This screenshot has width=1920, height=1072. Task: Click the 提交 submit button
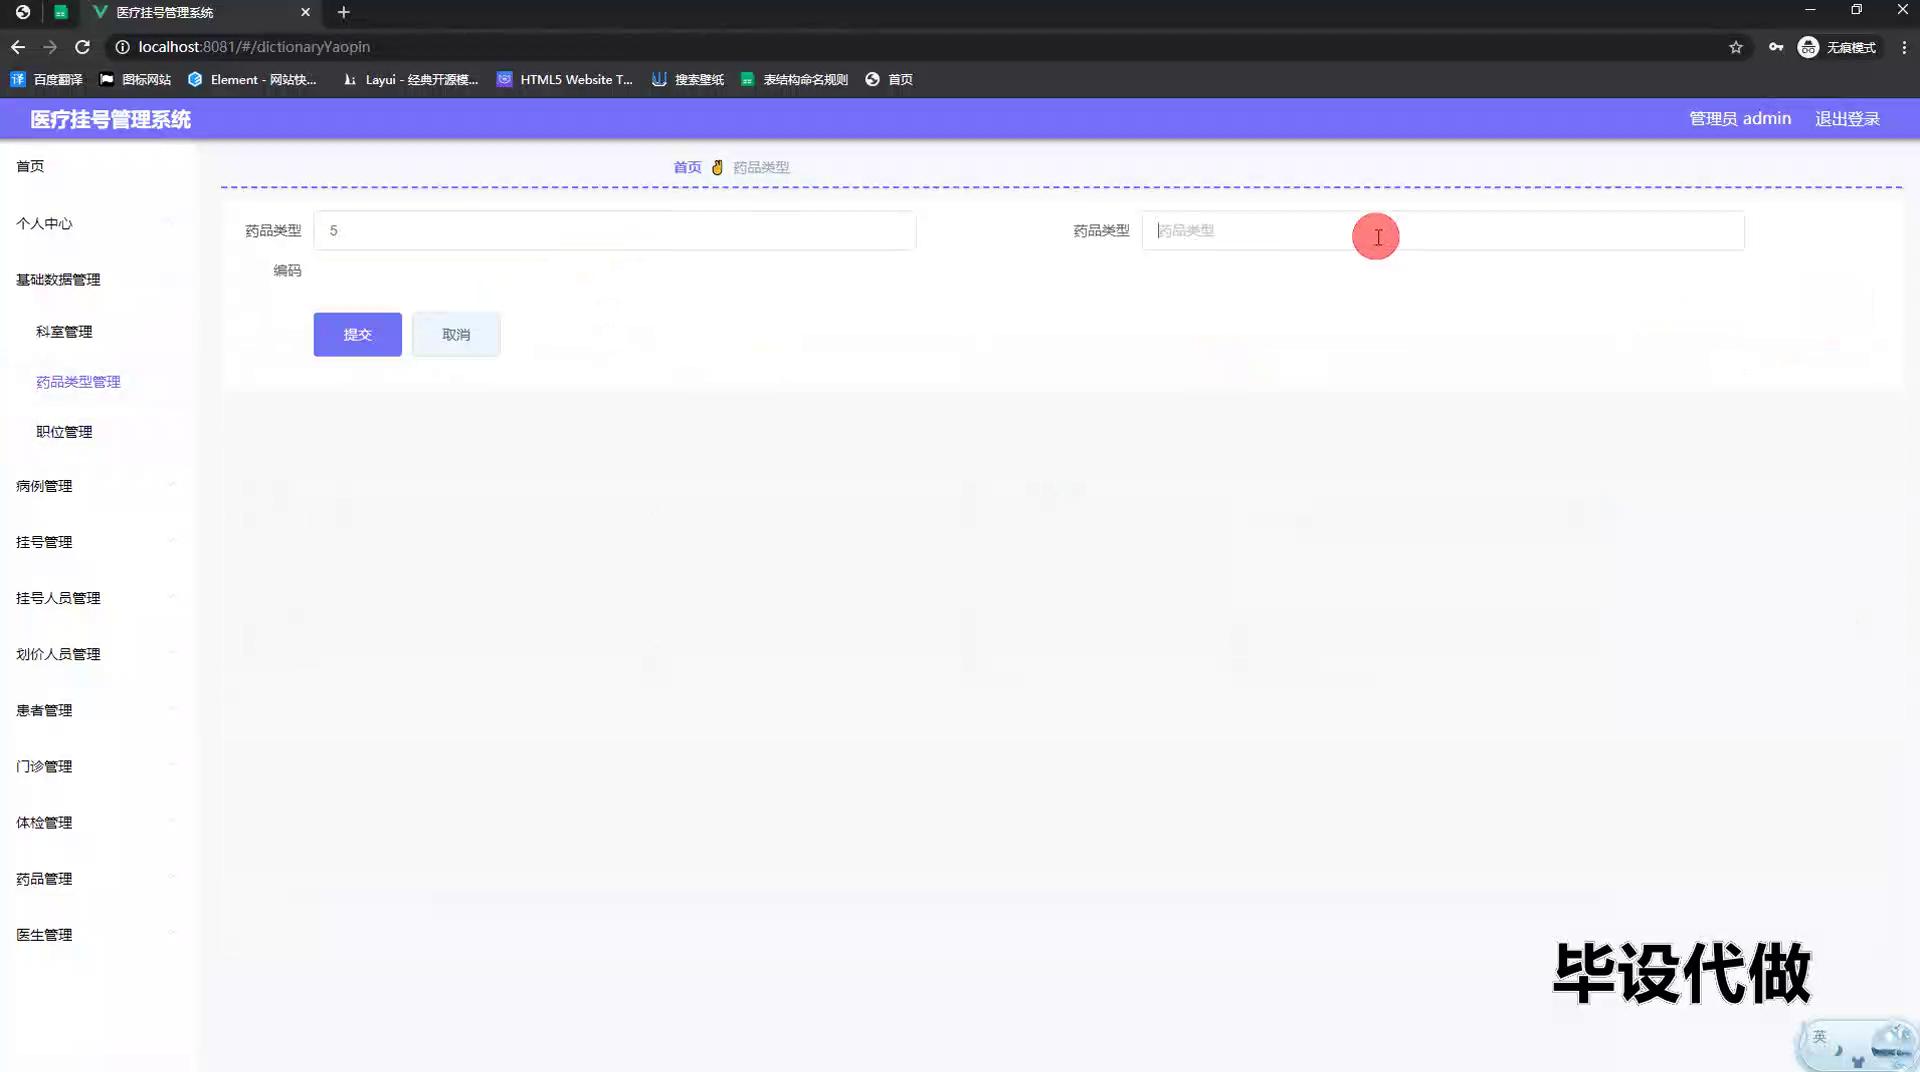coord(357,334)
